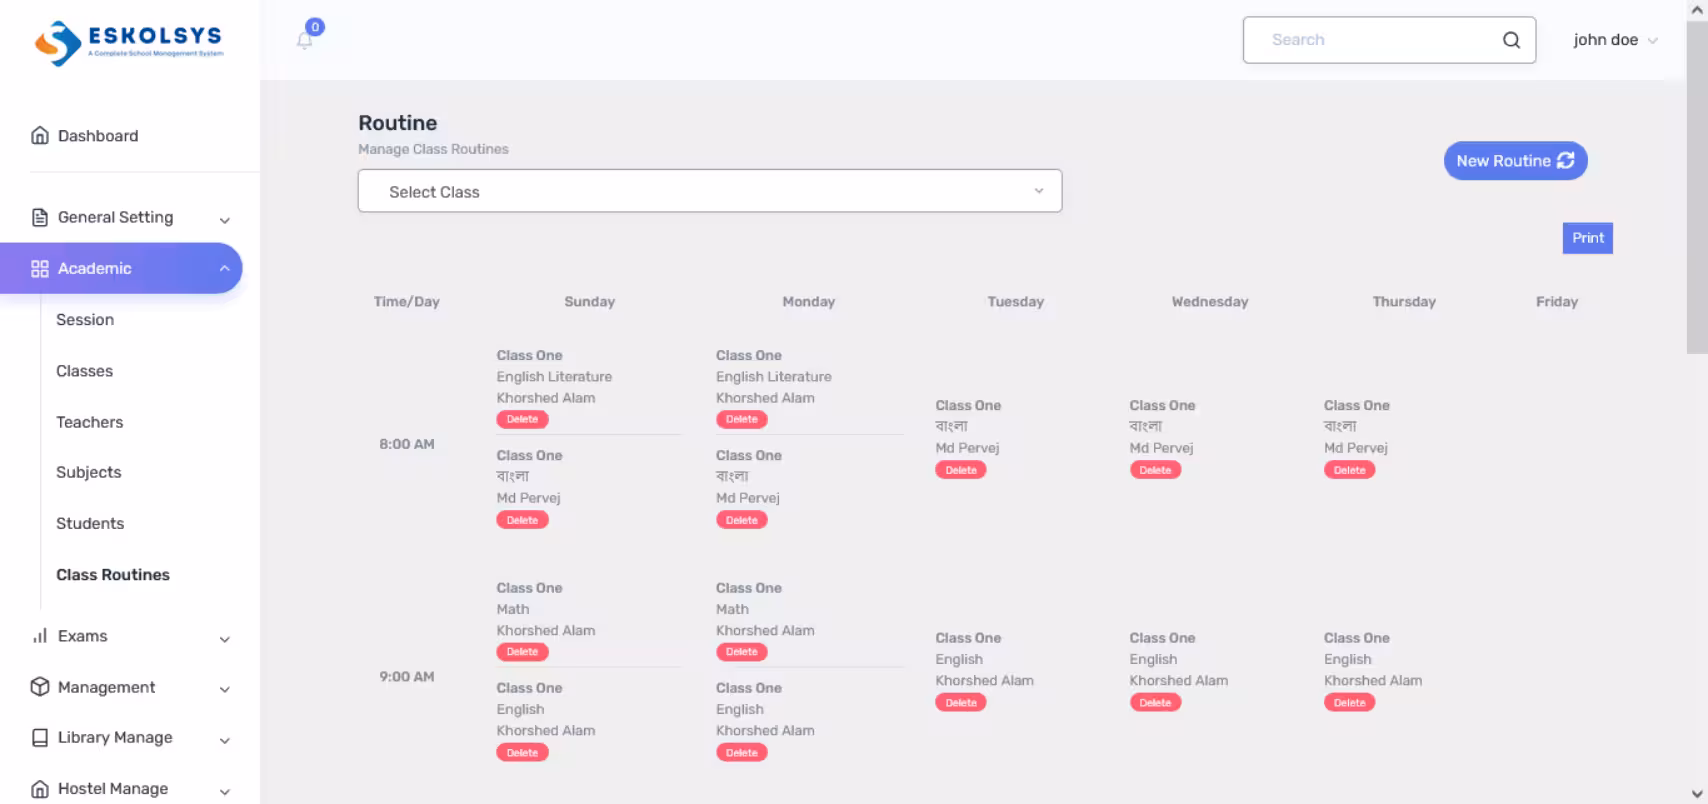Open the Select Class dropdown
Screen dimensions: 1708x804
[709, 191]
